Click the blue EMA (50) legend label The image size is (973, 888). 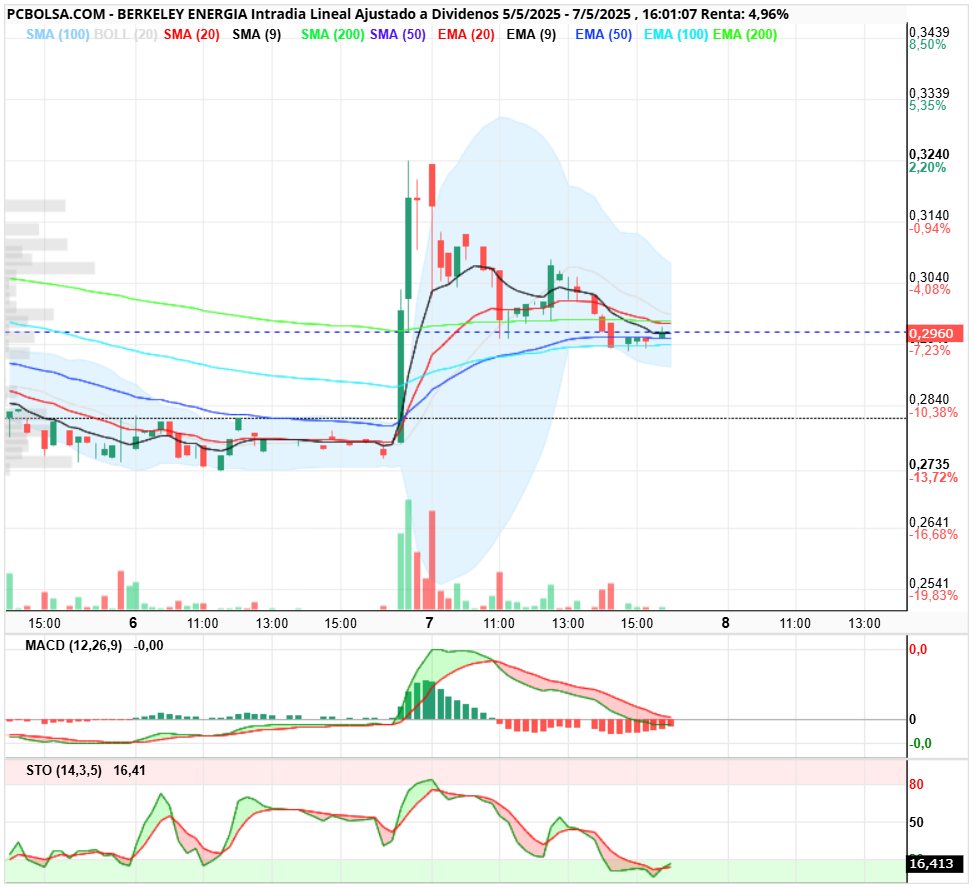[x=603, y=35]
